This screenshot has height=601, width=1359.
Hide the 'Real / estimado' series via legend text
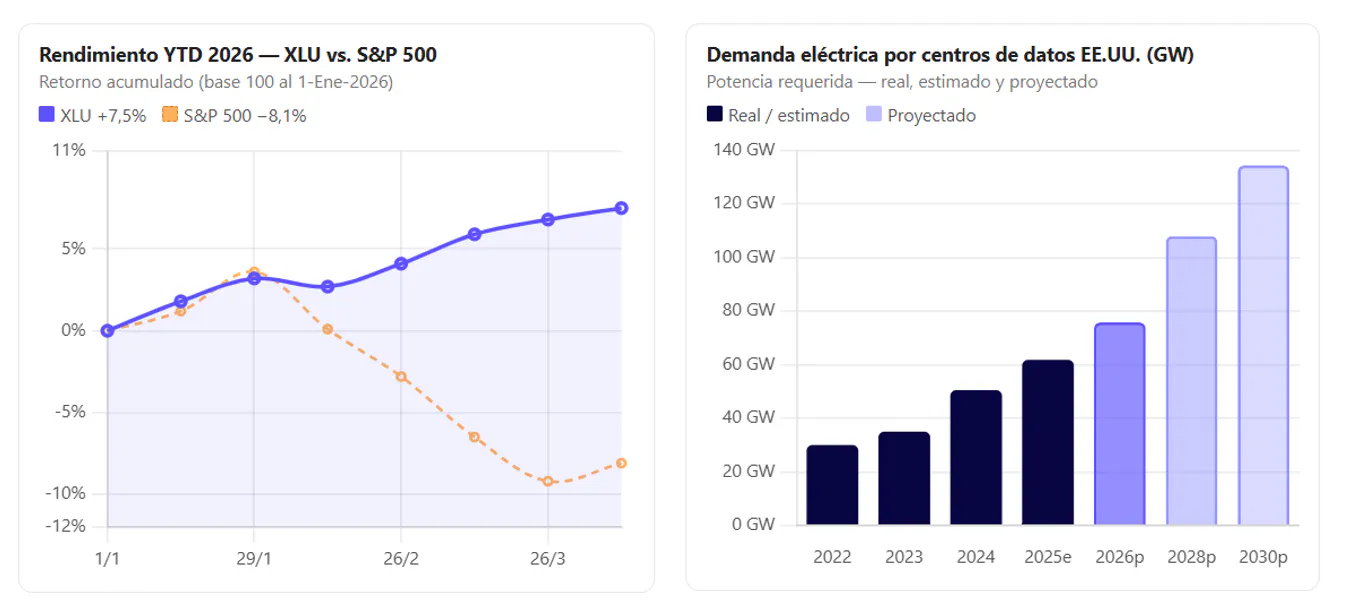(789, 115)
